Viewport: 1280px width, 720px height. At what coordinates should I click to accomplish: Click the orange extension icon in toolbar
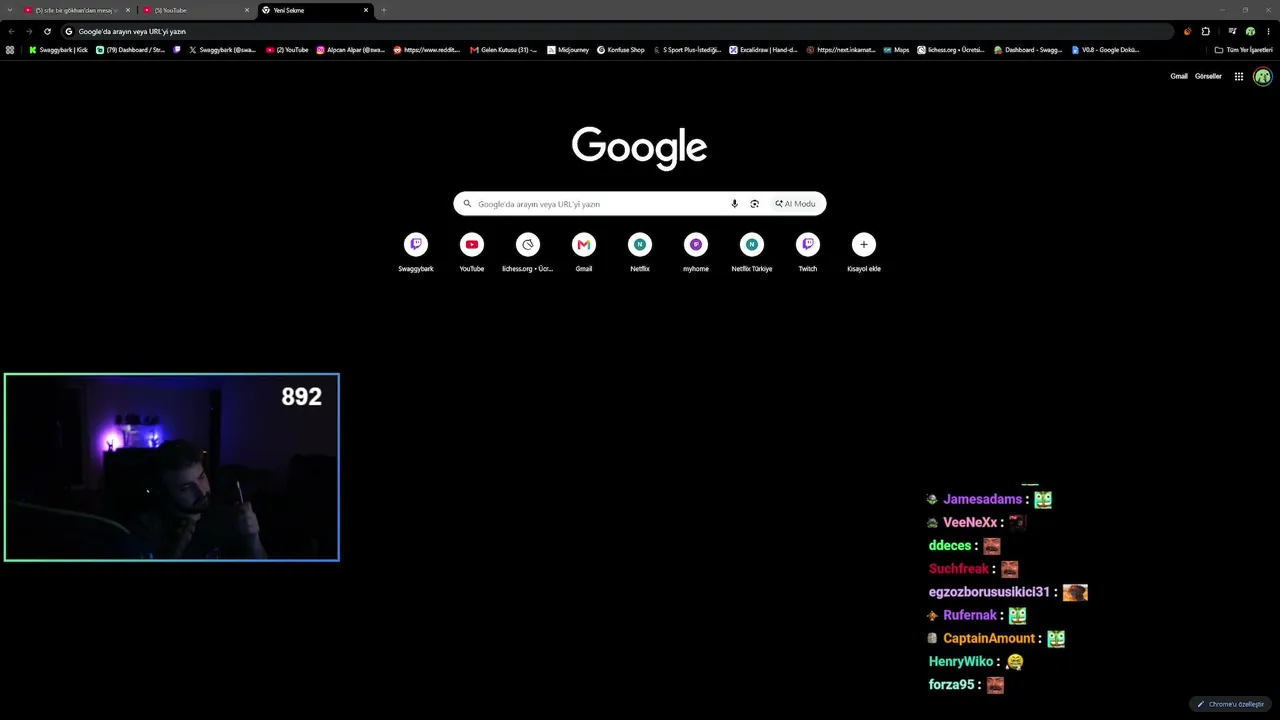1188,31
